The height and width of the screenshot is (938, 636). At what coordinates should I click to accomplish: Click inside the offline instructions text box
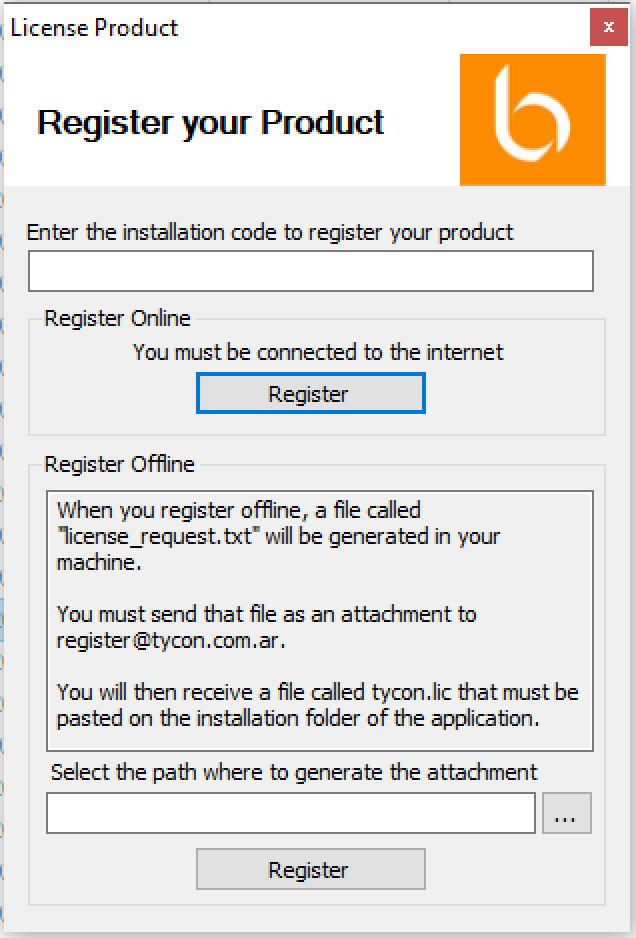point(319,620)
